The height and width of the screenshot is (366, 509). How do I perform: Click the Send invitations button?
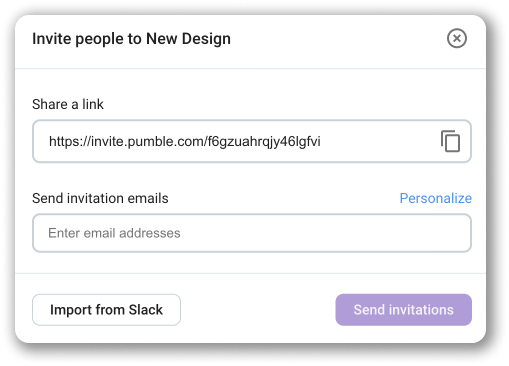point(403,310)
